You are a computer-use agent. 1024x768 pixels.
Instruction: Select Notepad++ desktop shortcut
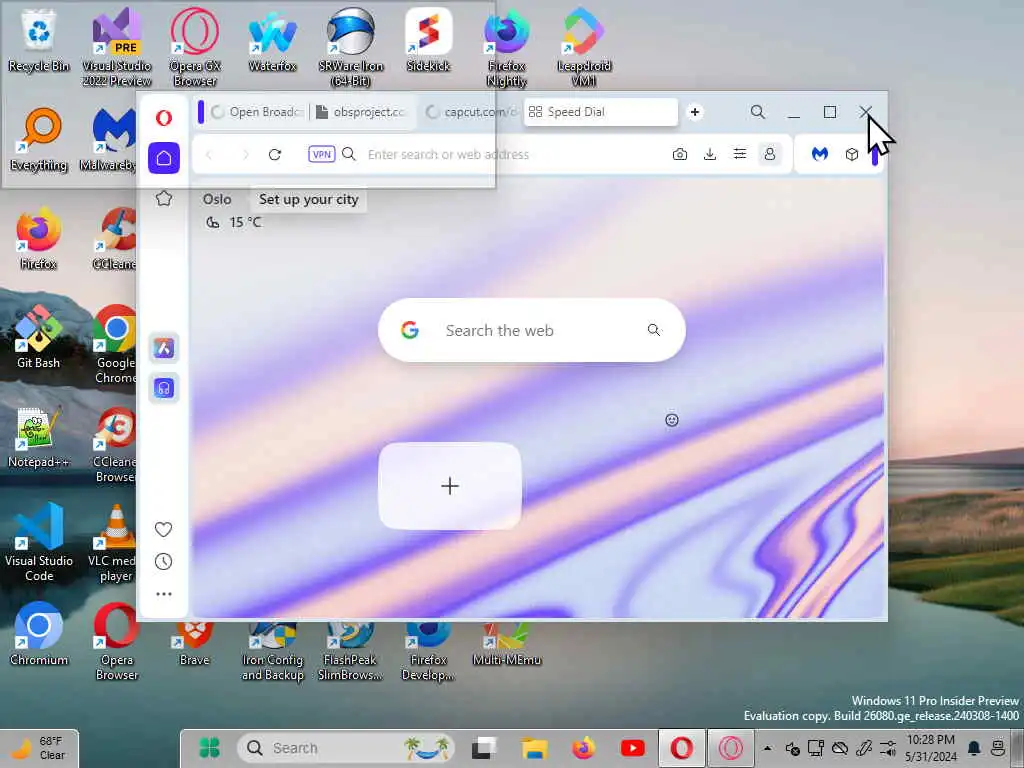coord(39,438)
